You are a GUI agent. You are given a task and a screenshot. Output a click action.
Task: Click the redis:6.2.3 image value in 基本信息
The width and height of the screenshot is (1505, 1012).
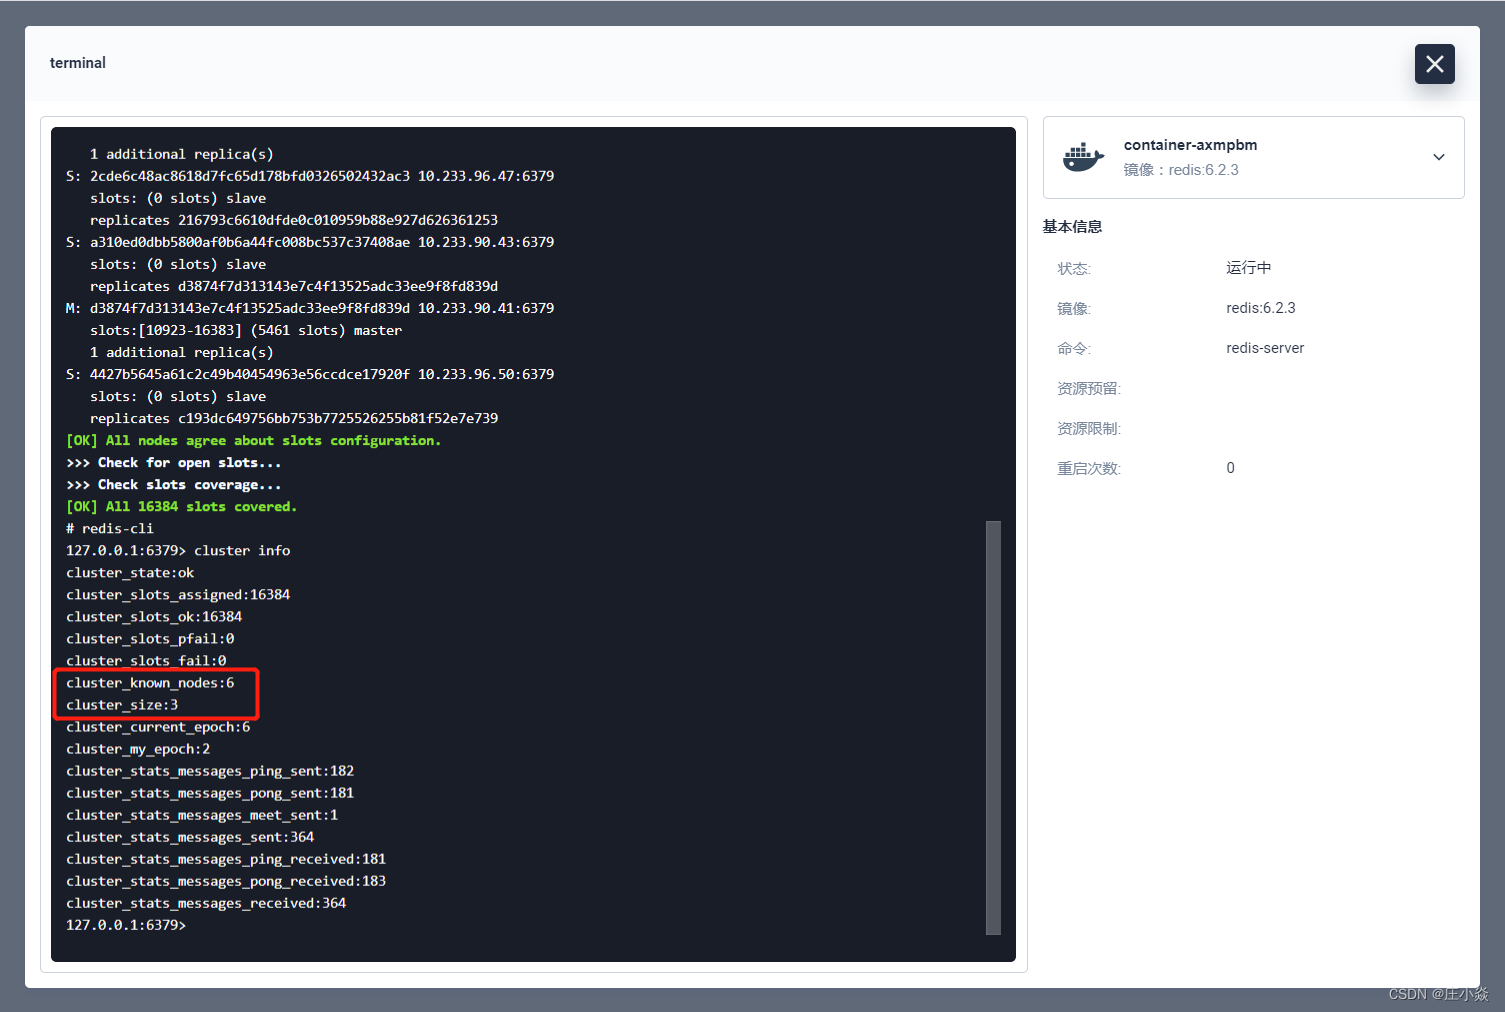(1261, 308)
